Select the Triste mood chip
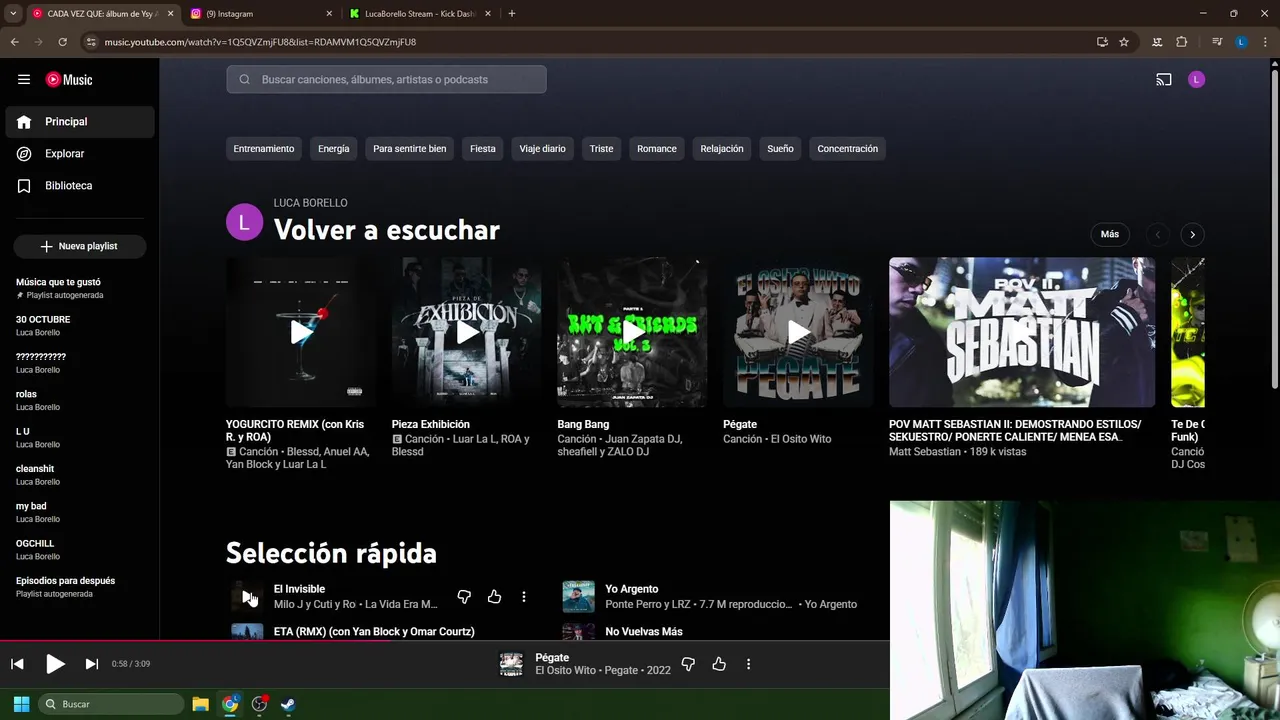This screenshot has height=720, width=1280. [601, 149]
